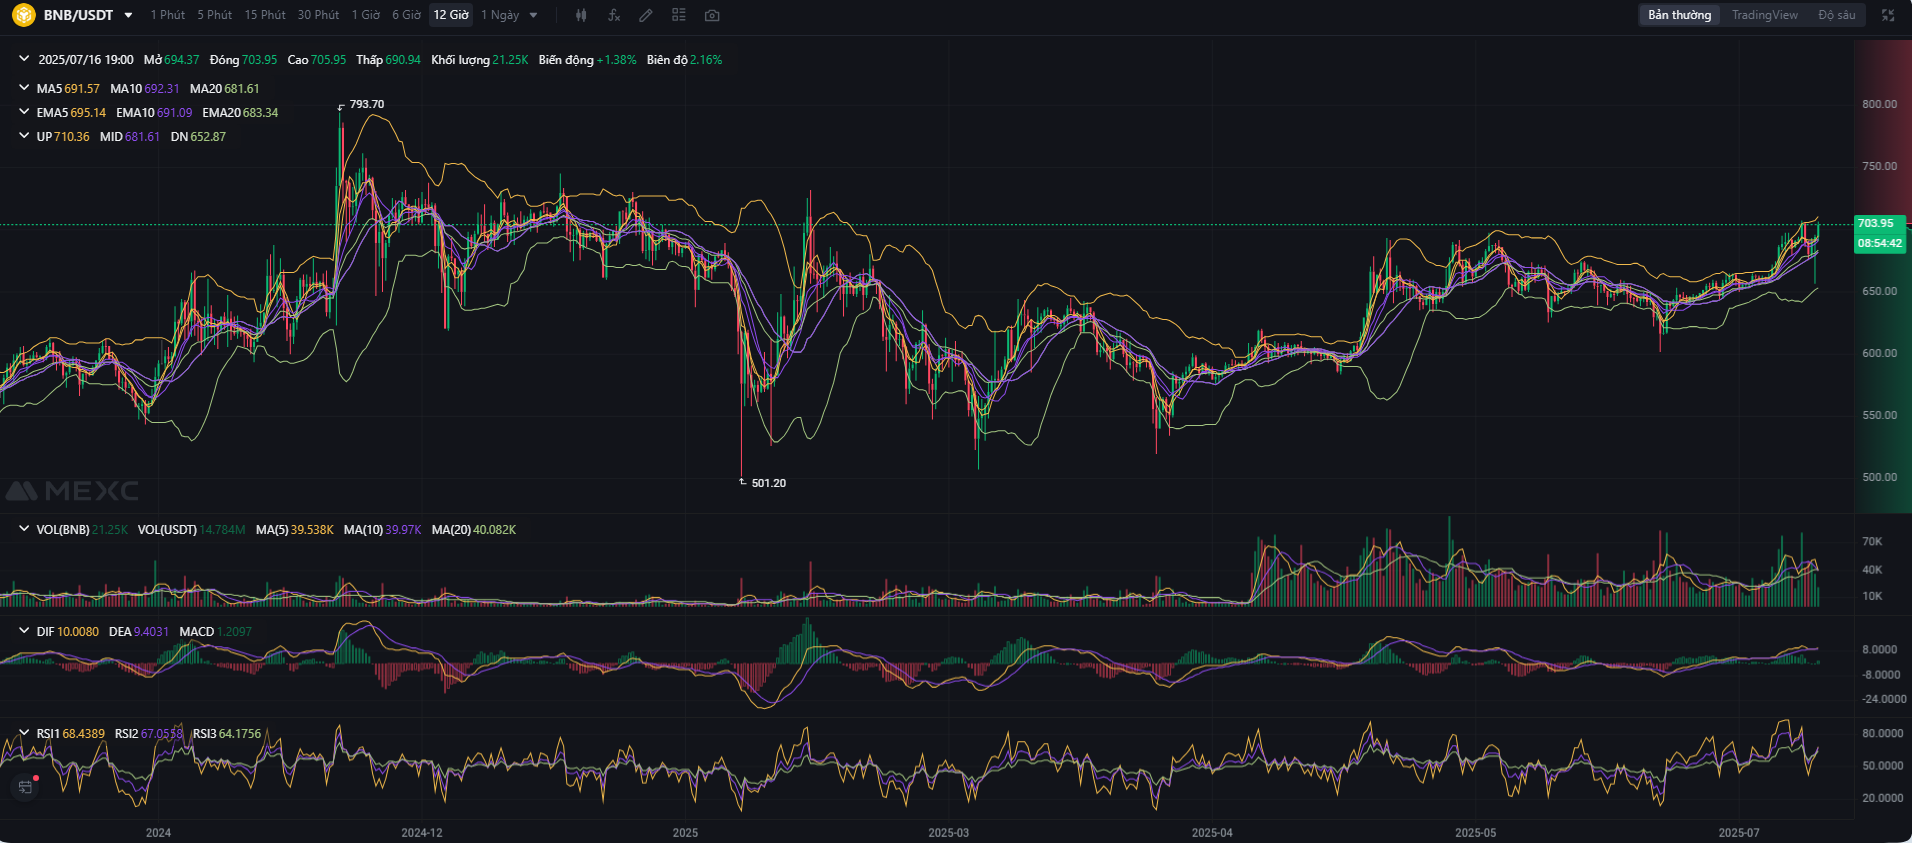Click the 793.70 high price marker
The height and width of the screenshot is (843, 1912).
click(367, 104)
